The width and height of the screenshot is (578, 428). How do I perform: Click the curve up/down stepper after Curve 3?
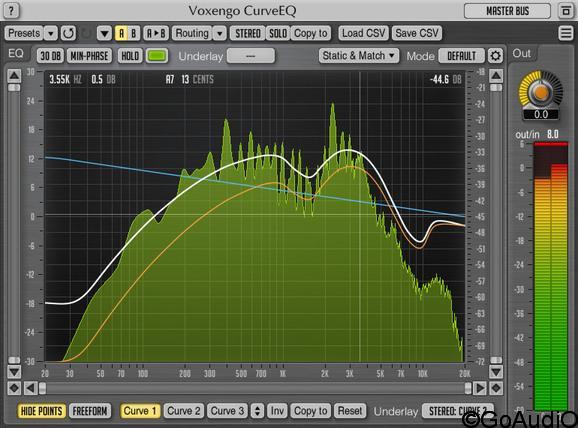point(257,411)
